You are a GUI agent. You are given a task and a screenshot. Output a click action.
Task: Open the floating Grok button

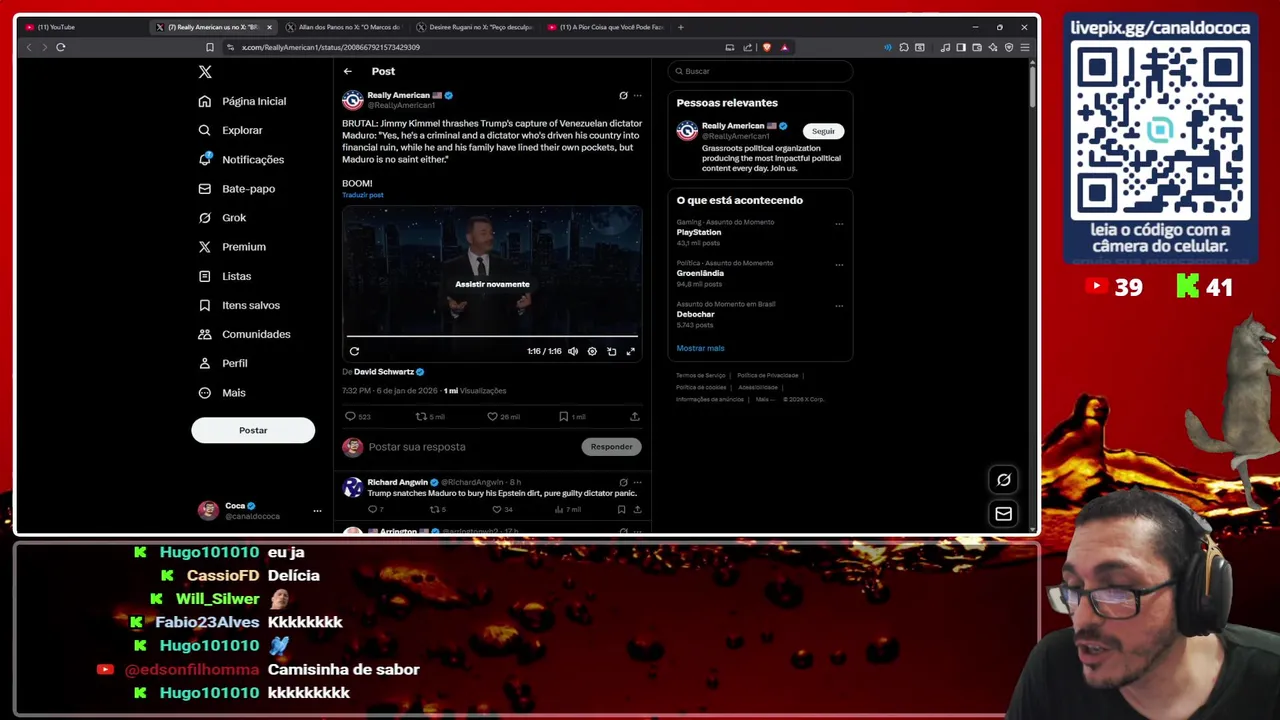pyautogui.click(x=1003, y=480)
